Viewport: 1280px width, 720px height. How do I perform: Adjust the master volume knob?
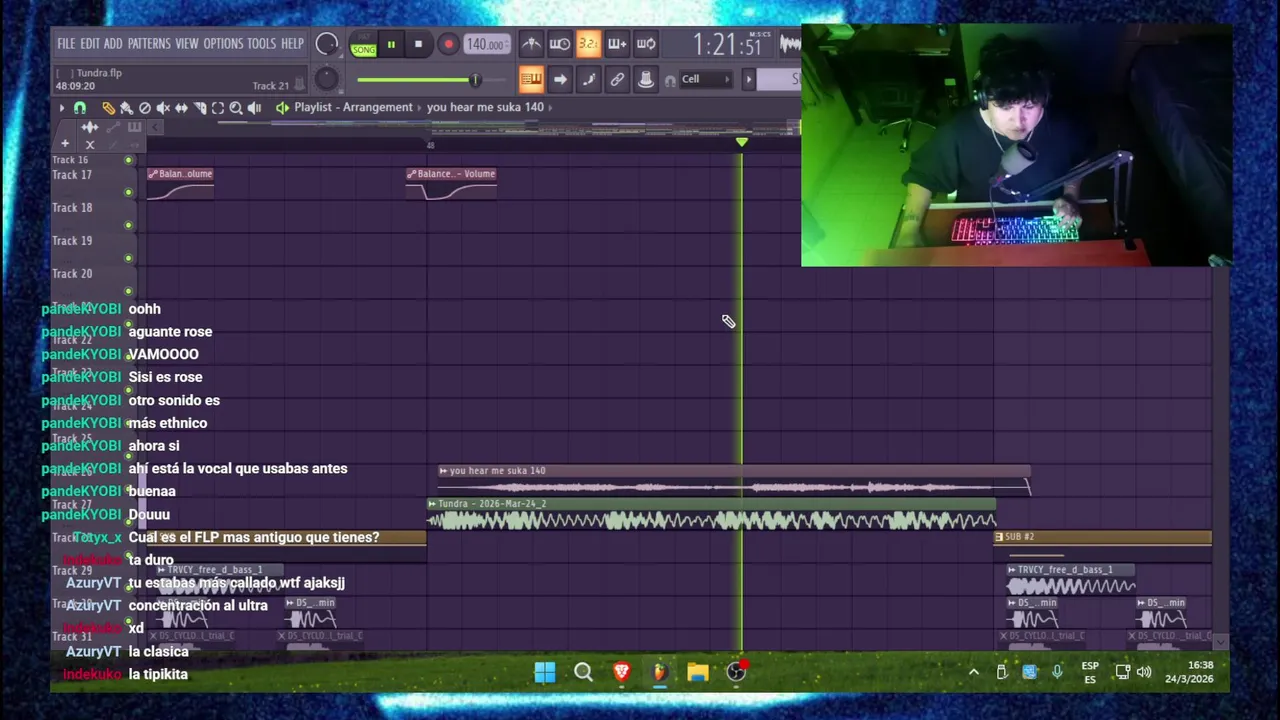point(326,44)
